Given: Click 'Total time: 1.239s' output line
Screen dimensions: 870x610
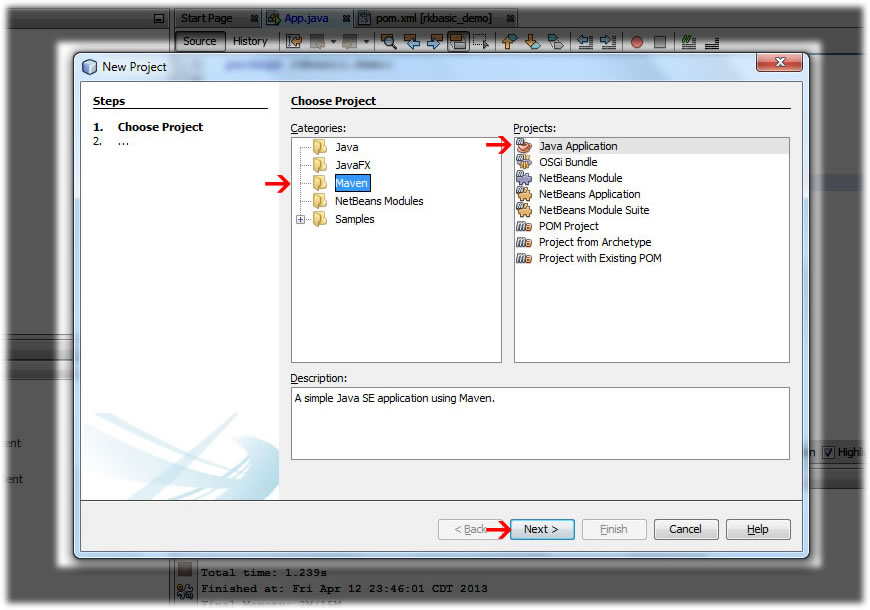Looking at the screenshot, I should coord(264,573).
